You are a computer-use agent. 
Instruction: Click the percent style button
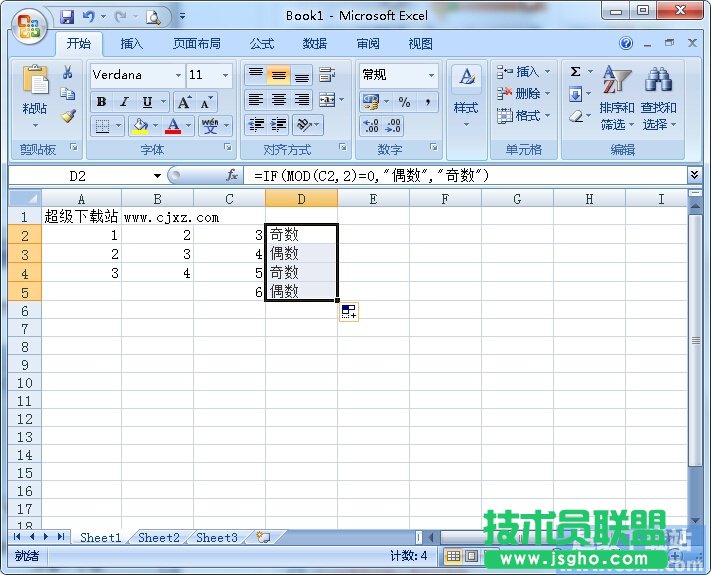404,102
